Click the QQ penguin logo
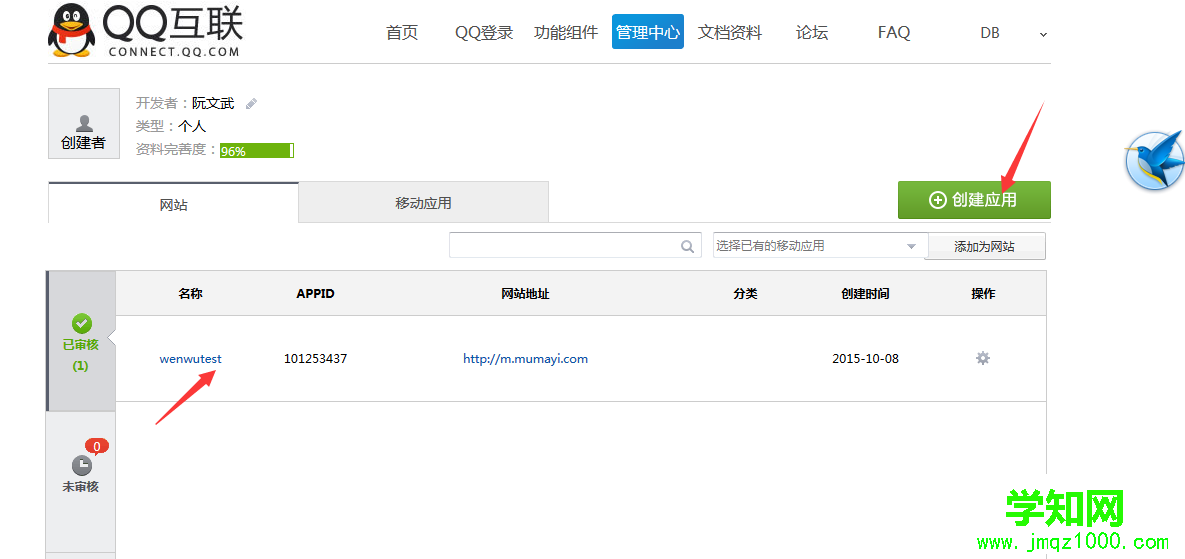This screenshot has width=1185, height=559. tap(72, 31)
